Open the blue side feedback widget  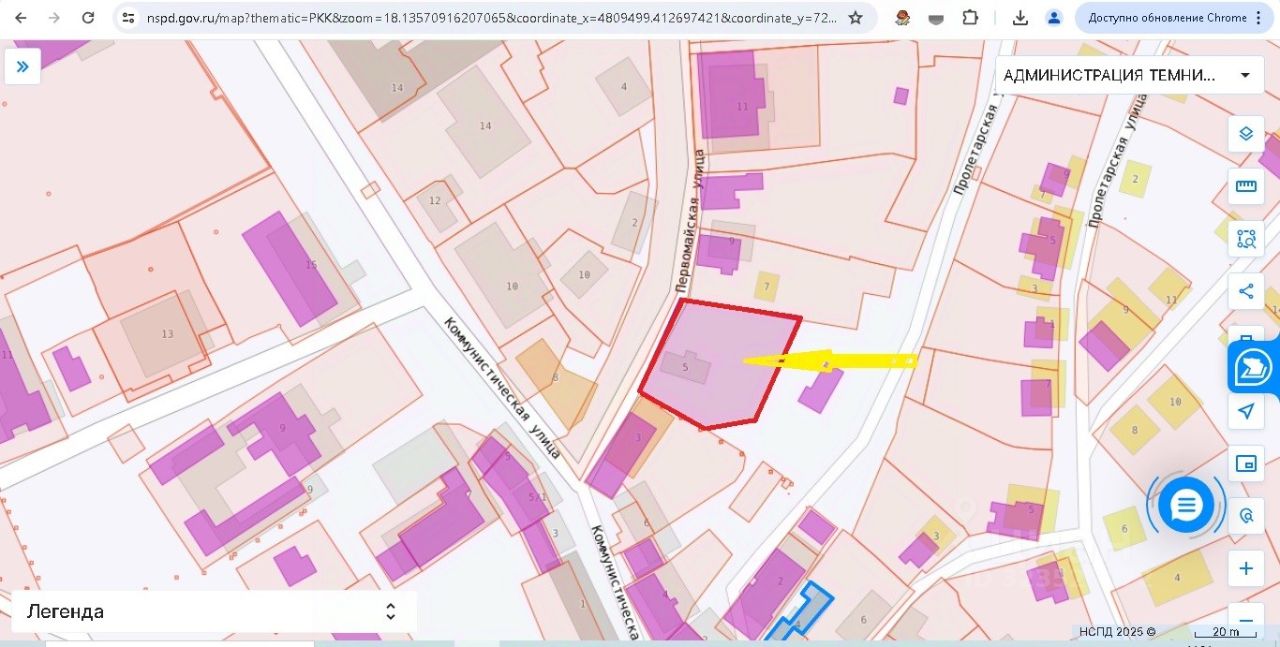pos(1254,367)
